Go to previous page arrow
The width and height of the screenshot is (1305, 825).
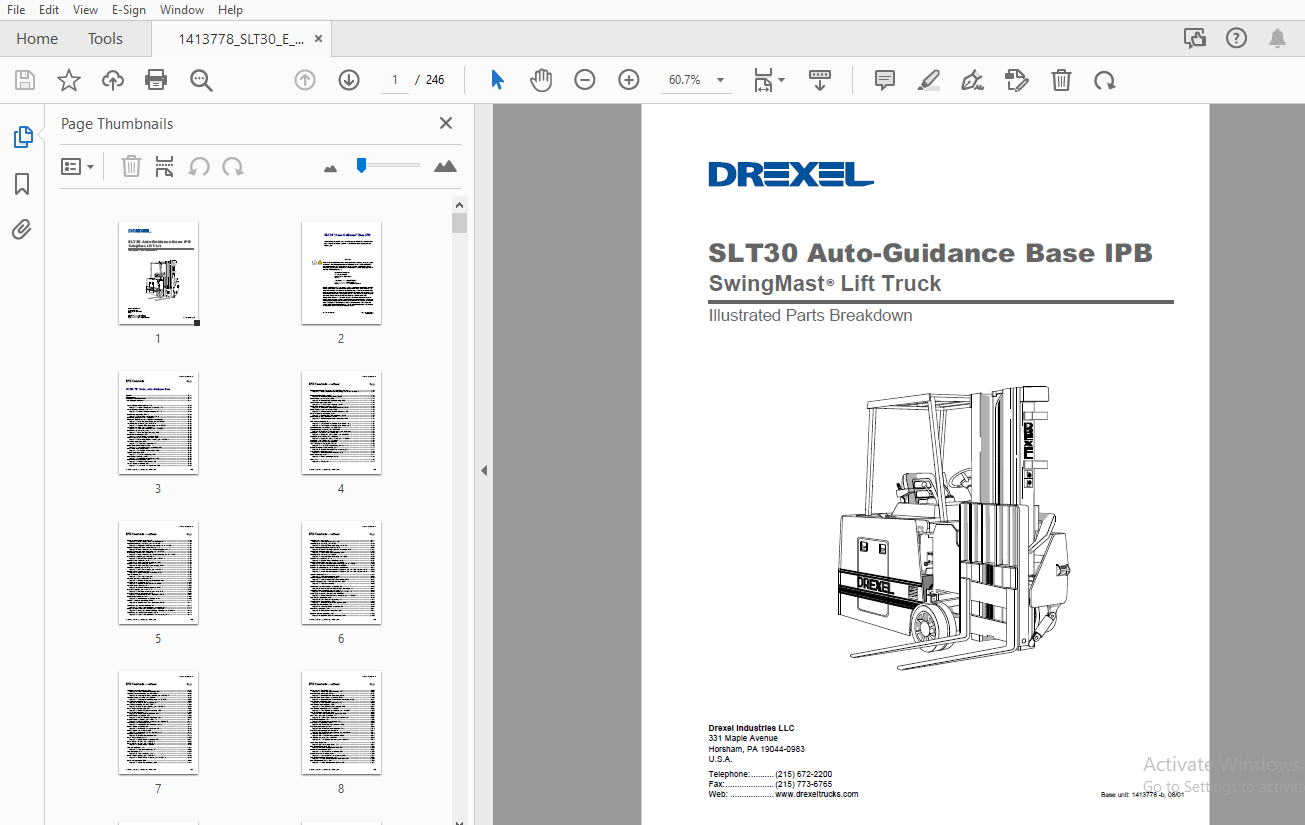pos(305,80)
